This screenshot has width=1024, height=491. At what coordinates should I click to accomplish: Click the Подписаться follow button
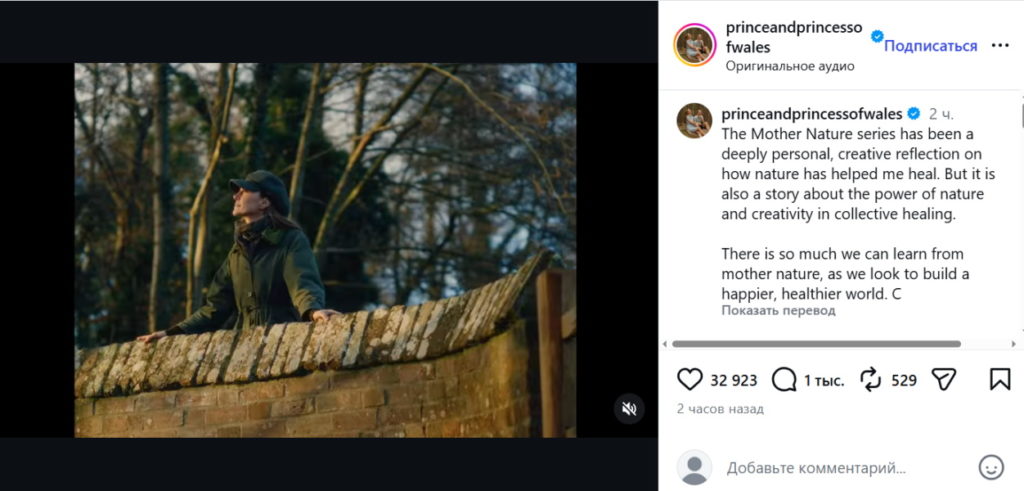click(930, 46)
